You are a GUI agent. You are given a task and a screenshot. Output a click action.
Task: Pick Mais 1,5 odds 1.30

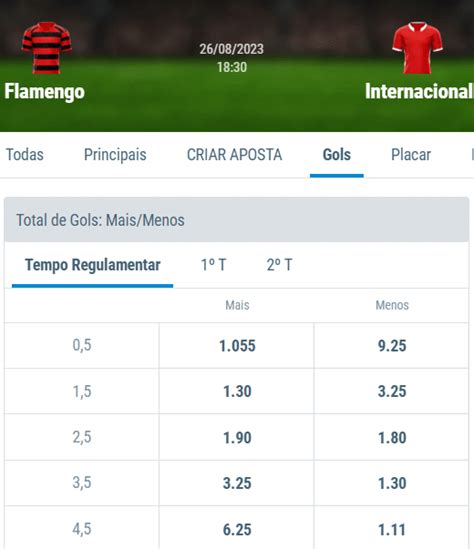(x=237, y=391)
